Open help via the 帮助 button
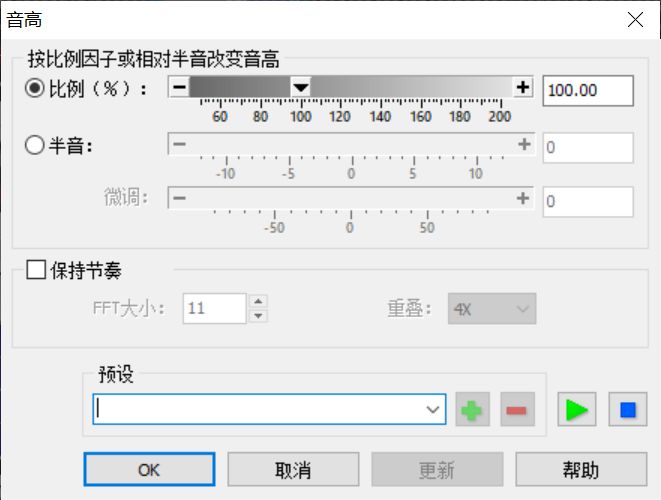661x500 pixels. point(581,470)
